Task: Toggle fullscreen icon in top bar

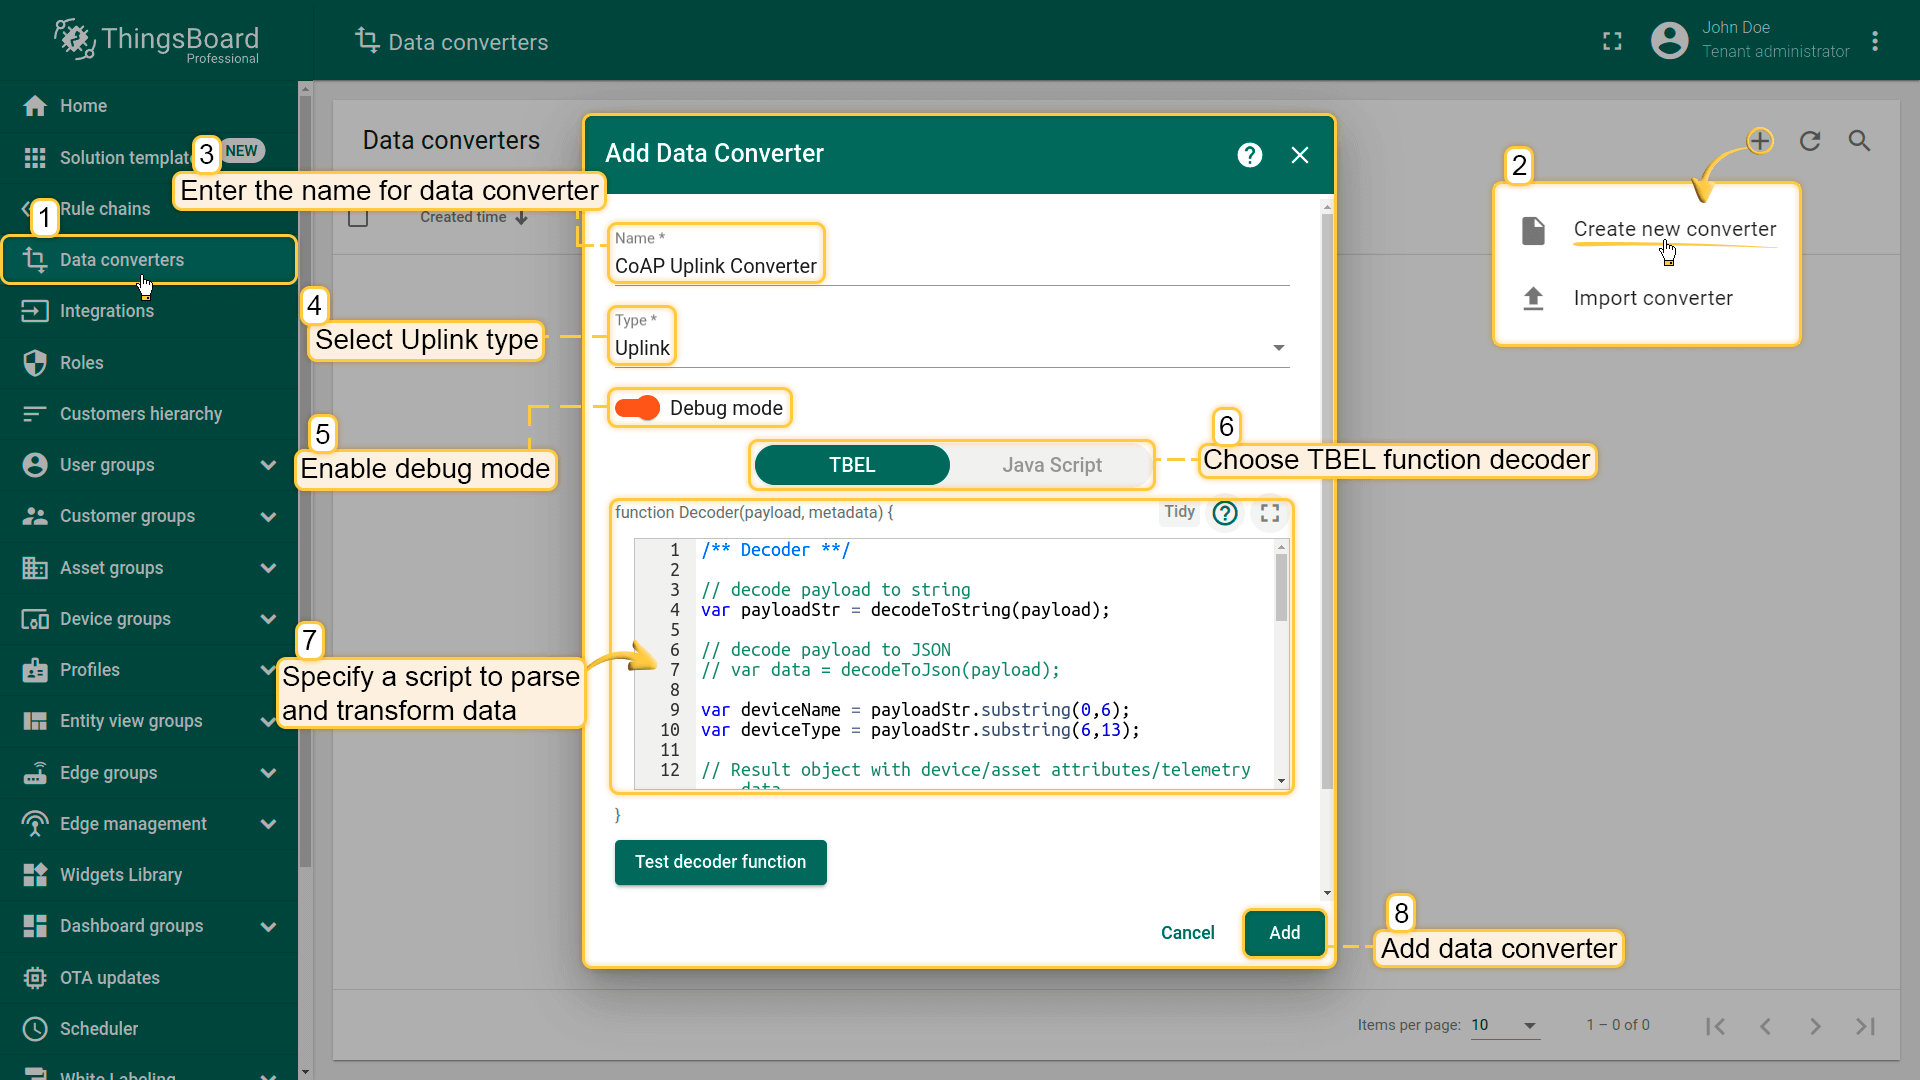Action: click(1612, 41)
